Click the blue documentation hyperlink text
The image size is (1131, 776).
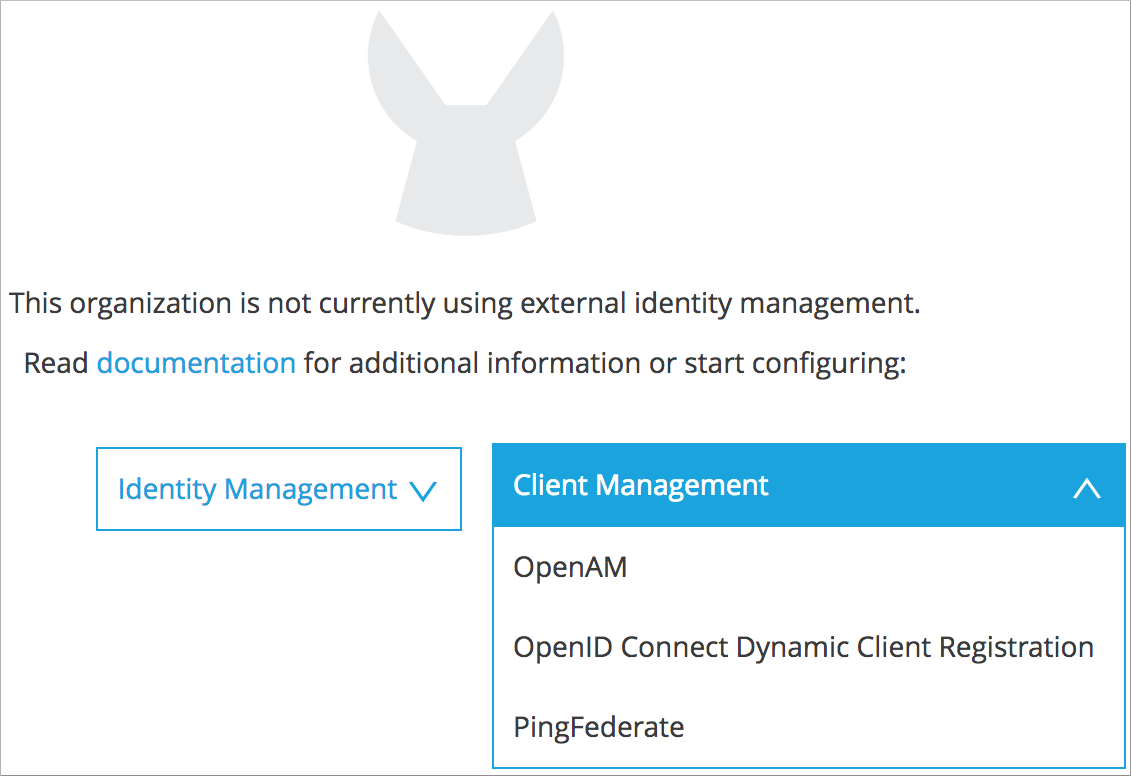point(195,363)
